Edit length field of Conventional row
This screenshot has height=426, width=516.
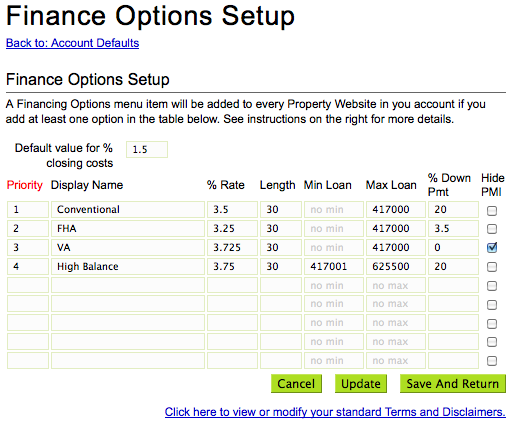281,210
